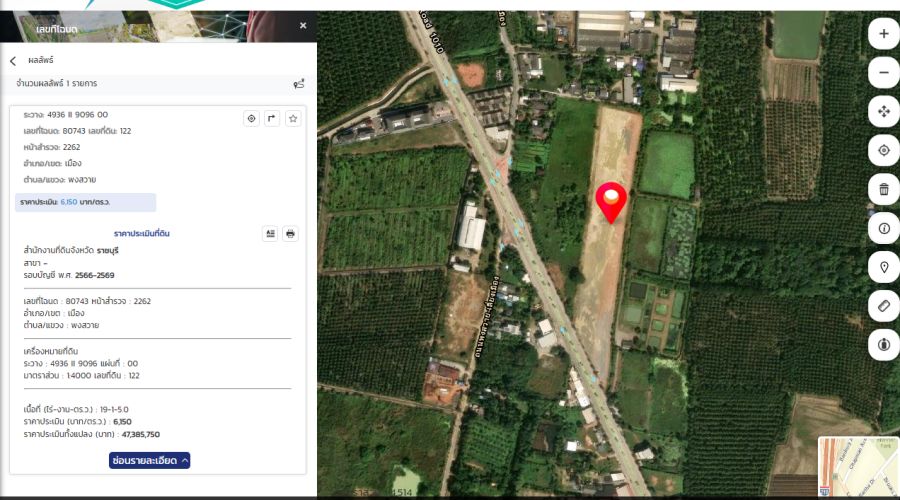Activate the pan/move map tool
900x500 pixels.
pos(883,112)
